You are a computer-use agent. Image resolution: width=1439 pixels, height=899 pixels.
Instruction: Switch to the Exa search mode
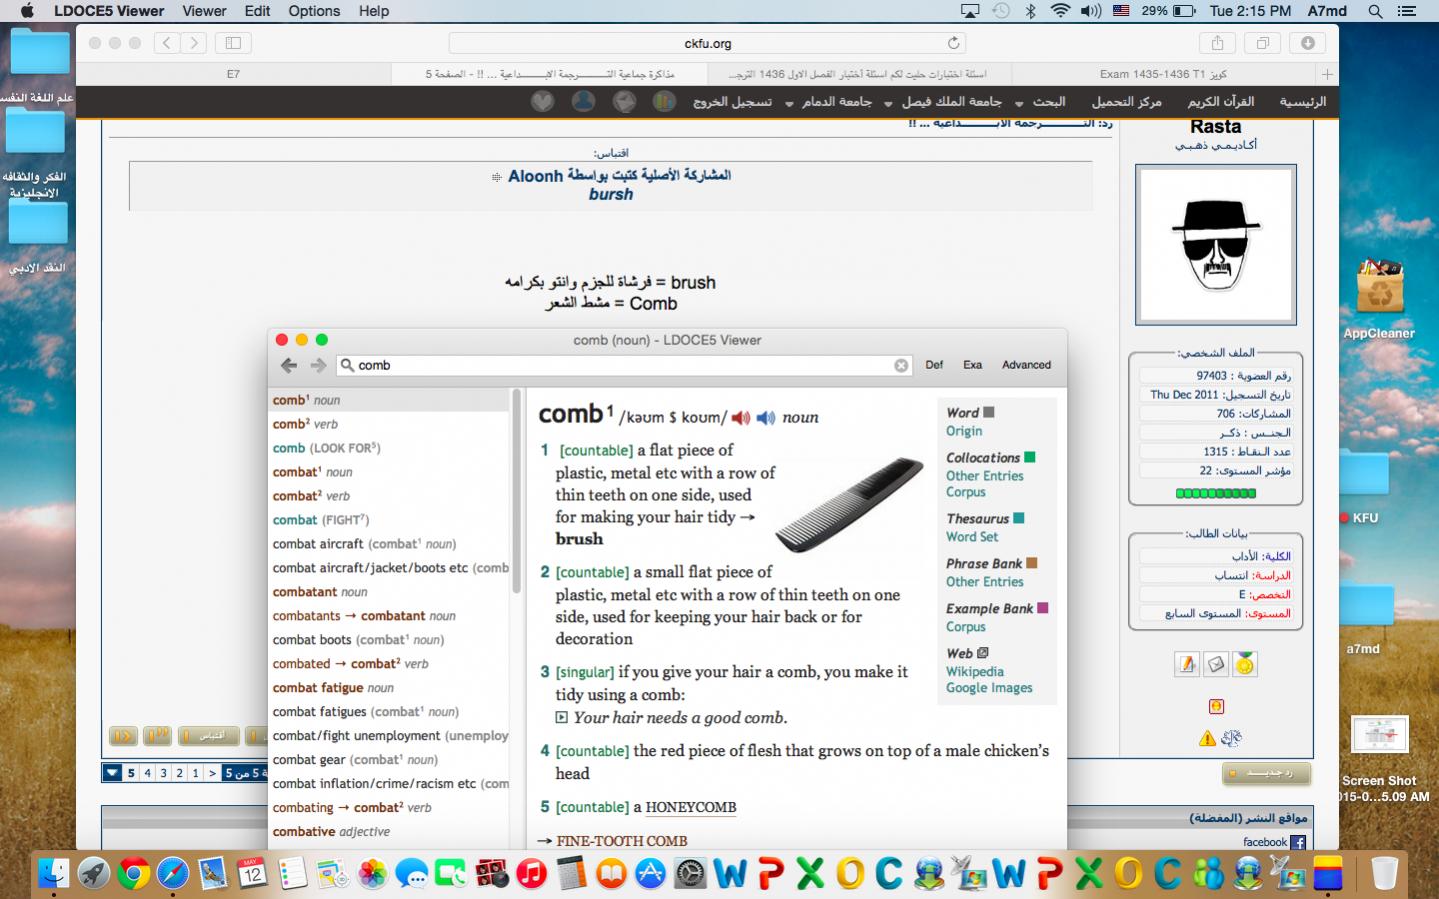[972, 365]
